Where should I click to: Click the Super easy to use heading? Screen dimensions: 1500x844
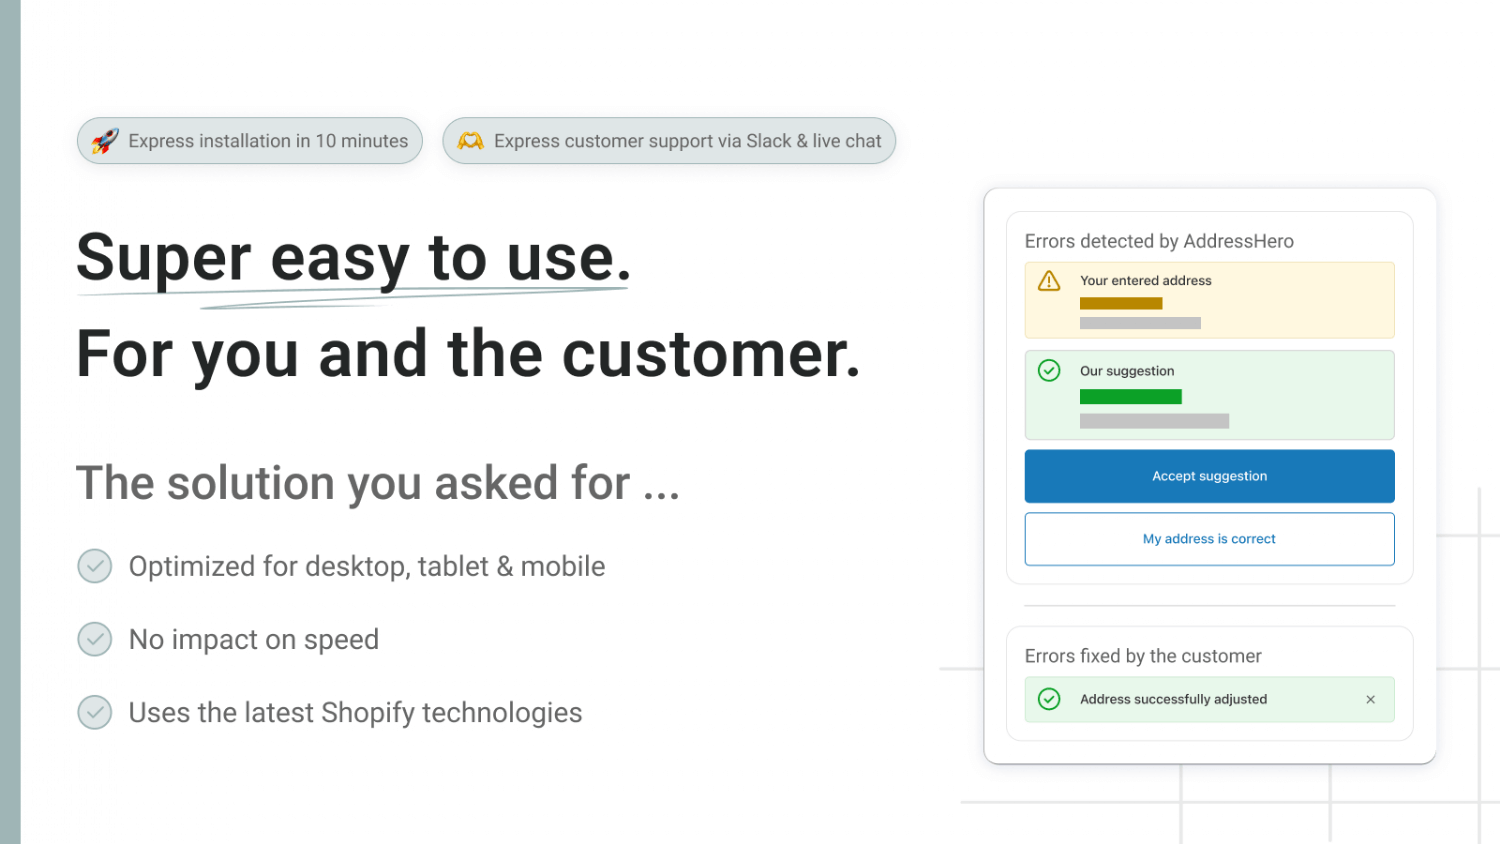pos(354,258)
